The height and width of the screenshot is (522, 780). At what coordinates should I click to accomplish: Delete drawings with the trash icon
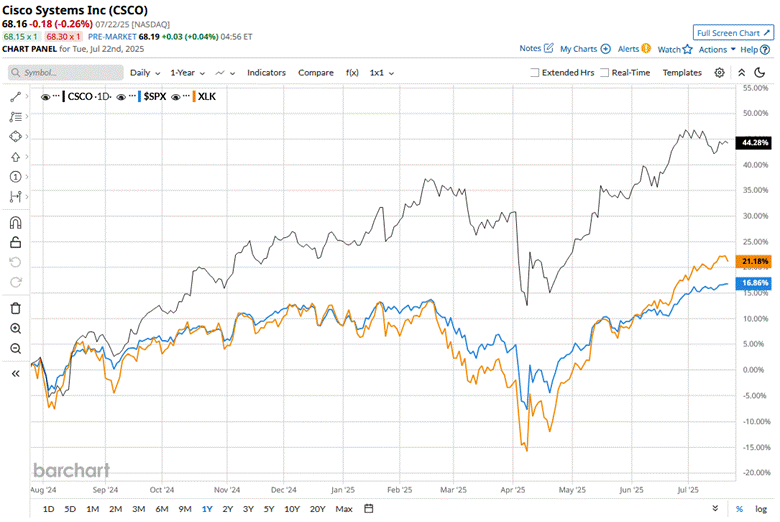pyautogui.click(x=15, y=309)
